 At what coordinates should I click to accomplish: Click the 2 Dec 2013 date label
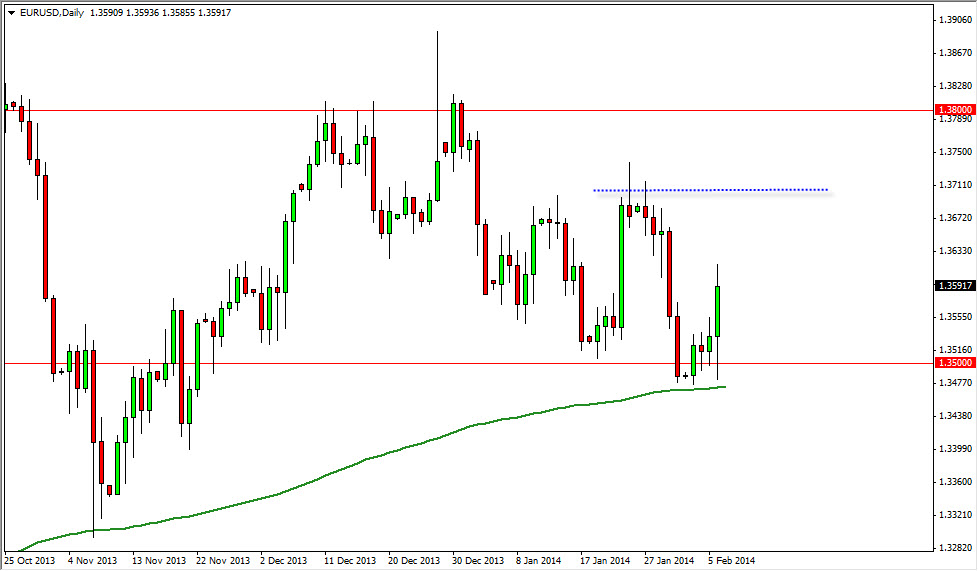(284, 560)
